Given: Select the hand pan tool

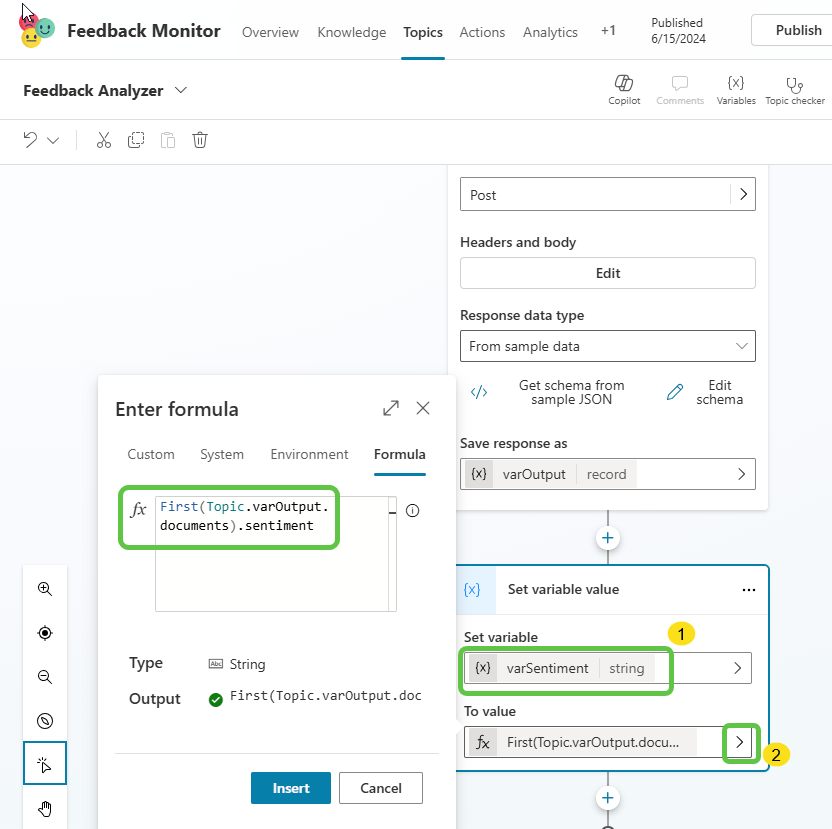Looking at the screenshot, I should [x=45, y=808].
